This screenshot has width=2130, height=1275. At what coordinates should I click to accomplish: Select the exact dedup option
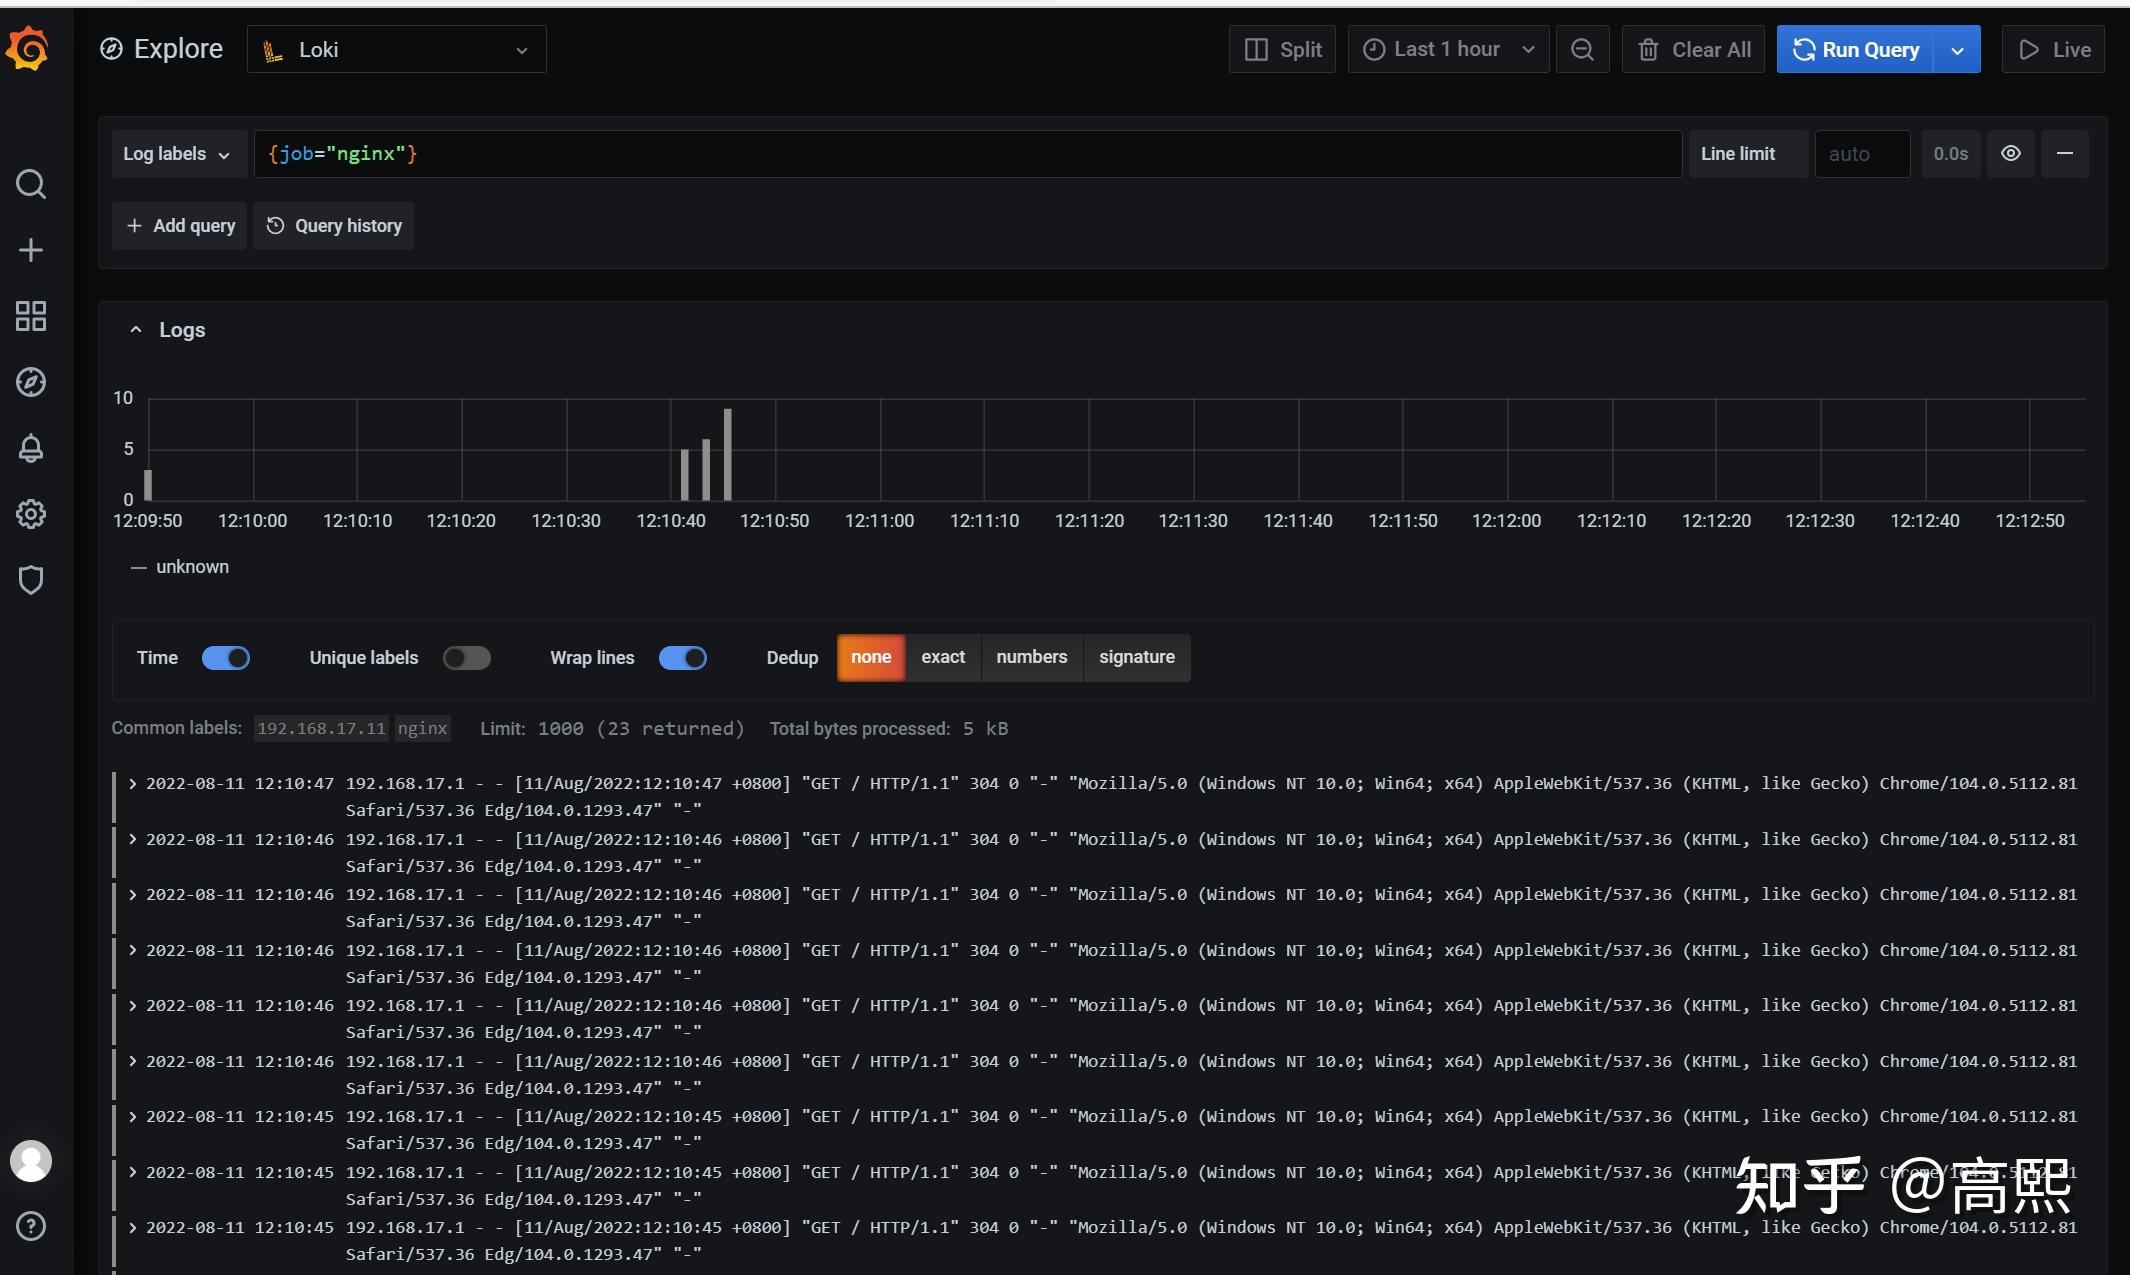coord(942,658)
